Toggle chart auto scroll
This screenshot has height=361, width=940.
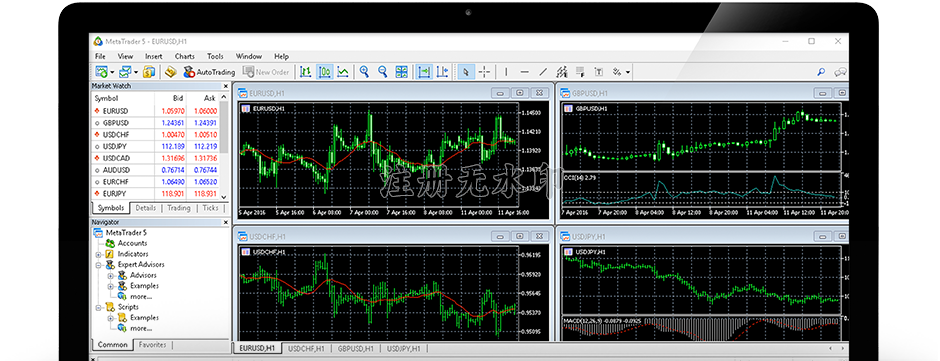[x=424, y=72]
